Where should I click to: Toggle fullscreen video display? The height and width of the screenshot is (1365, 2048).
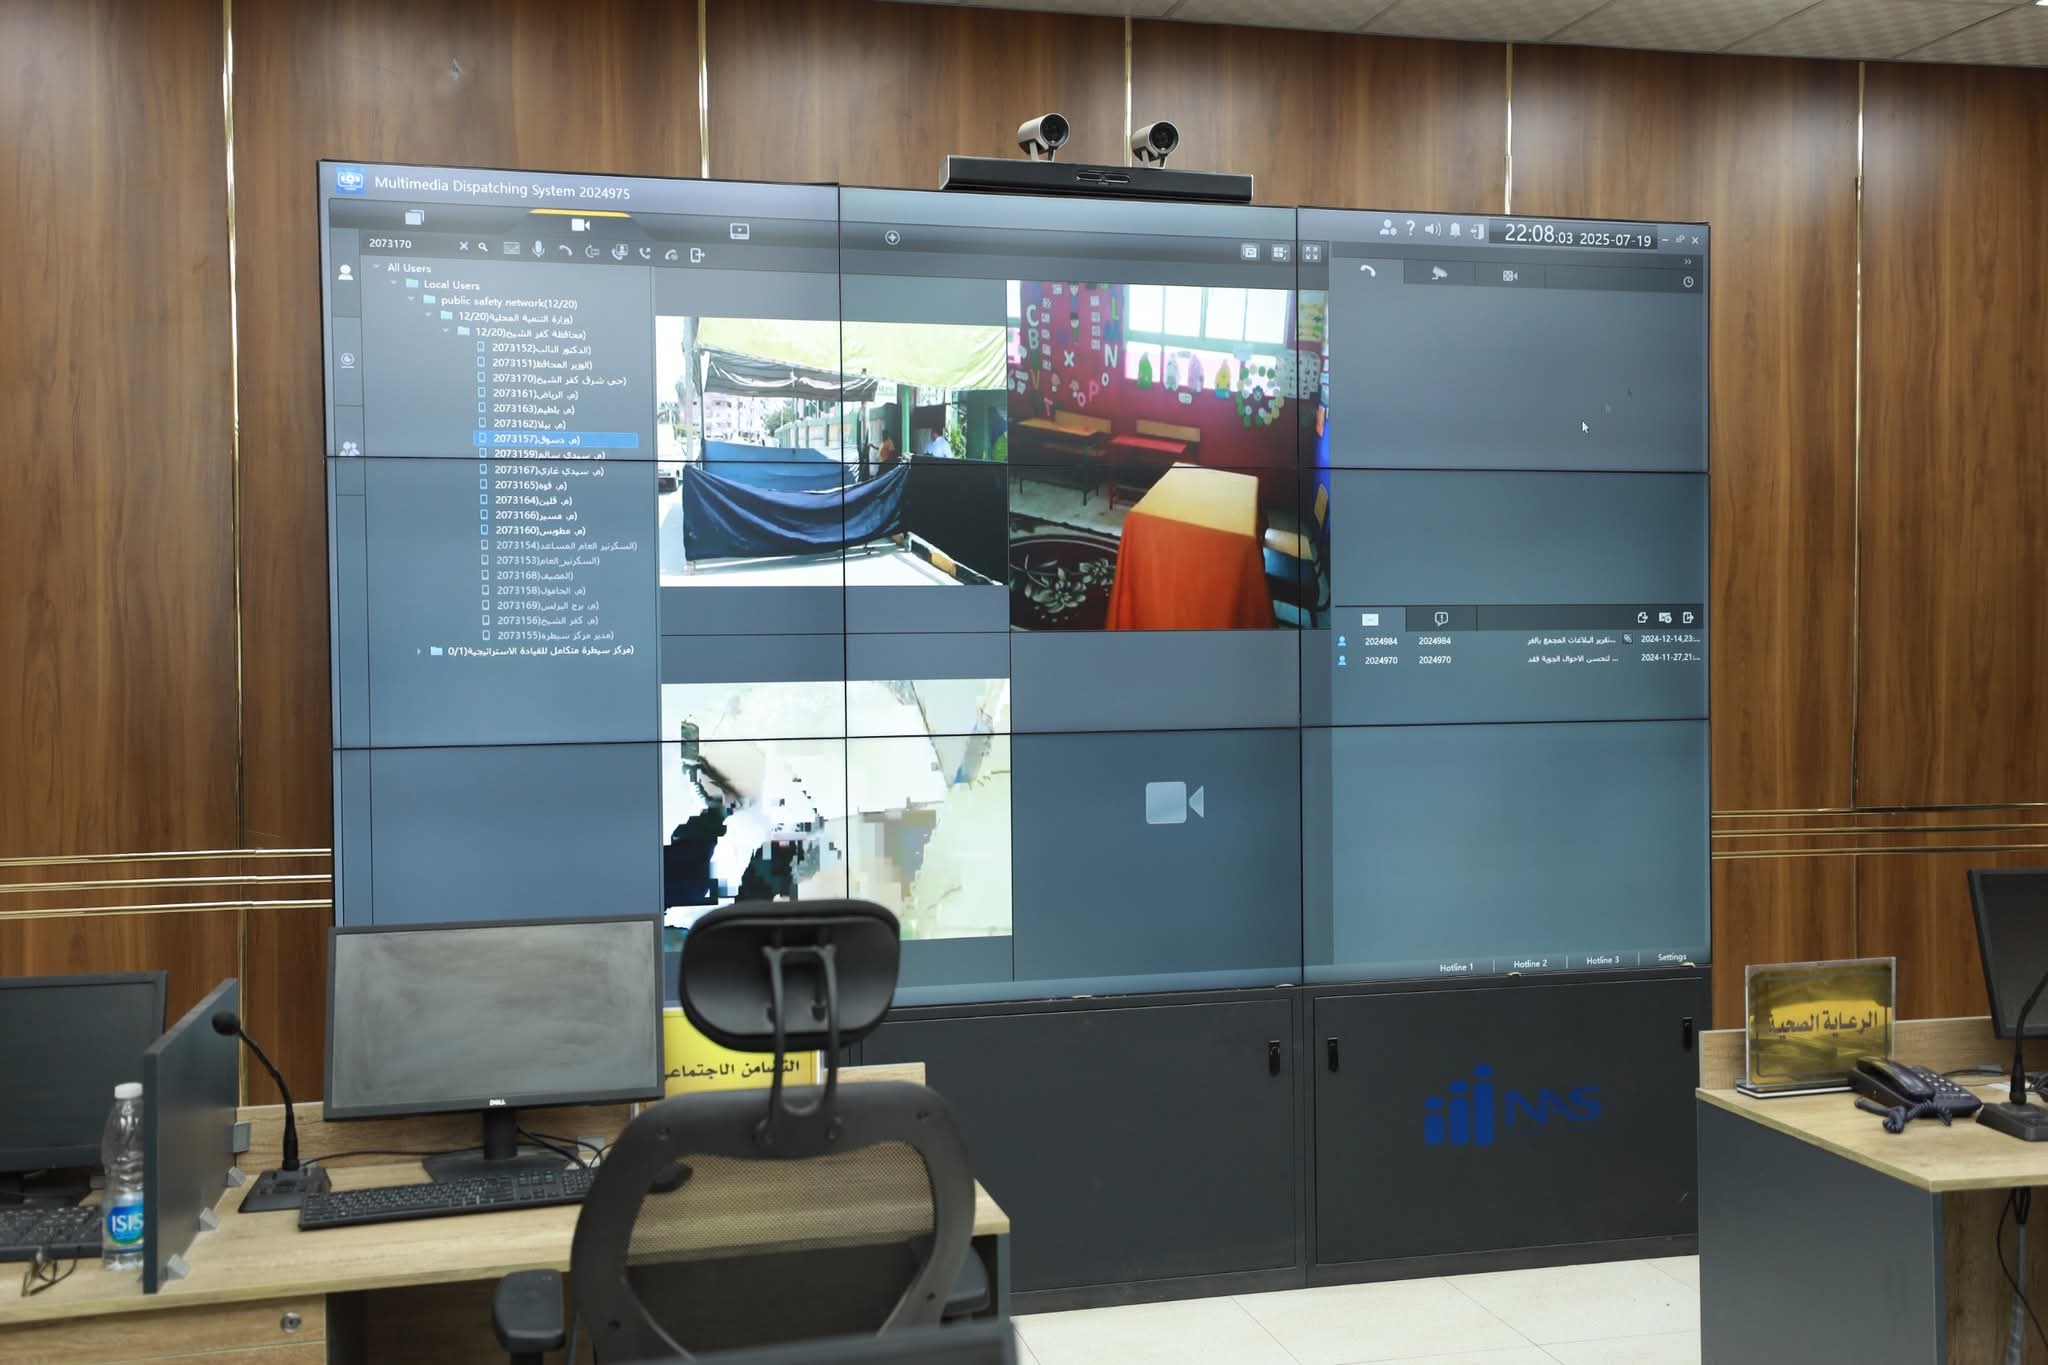[1312, 253]
